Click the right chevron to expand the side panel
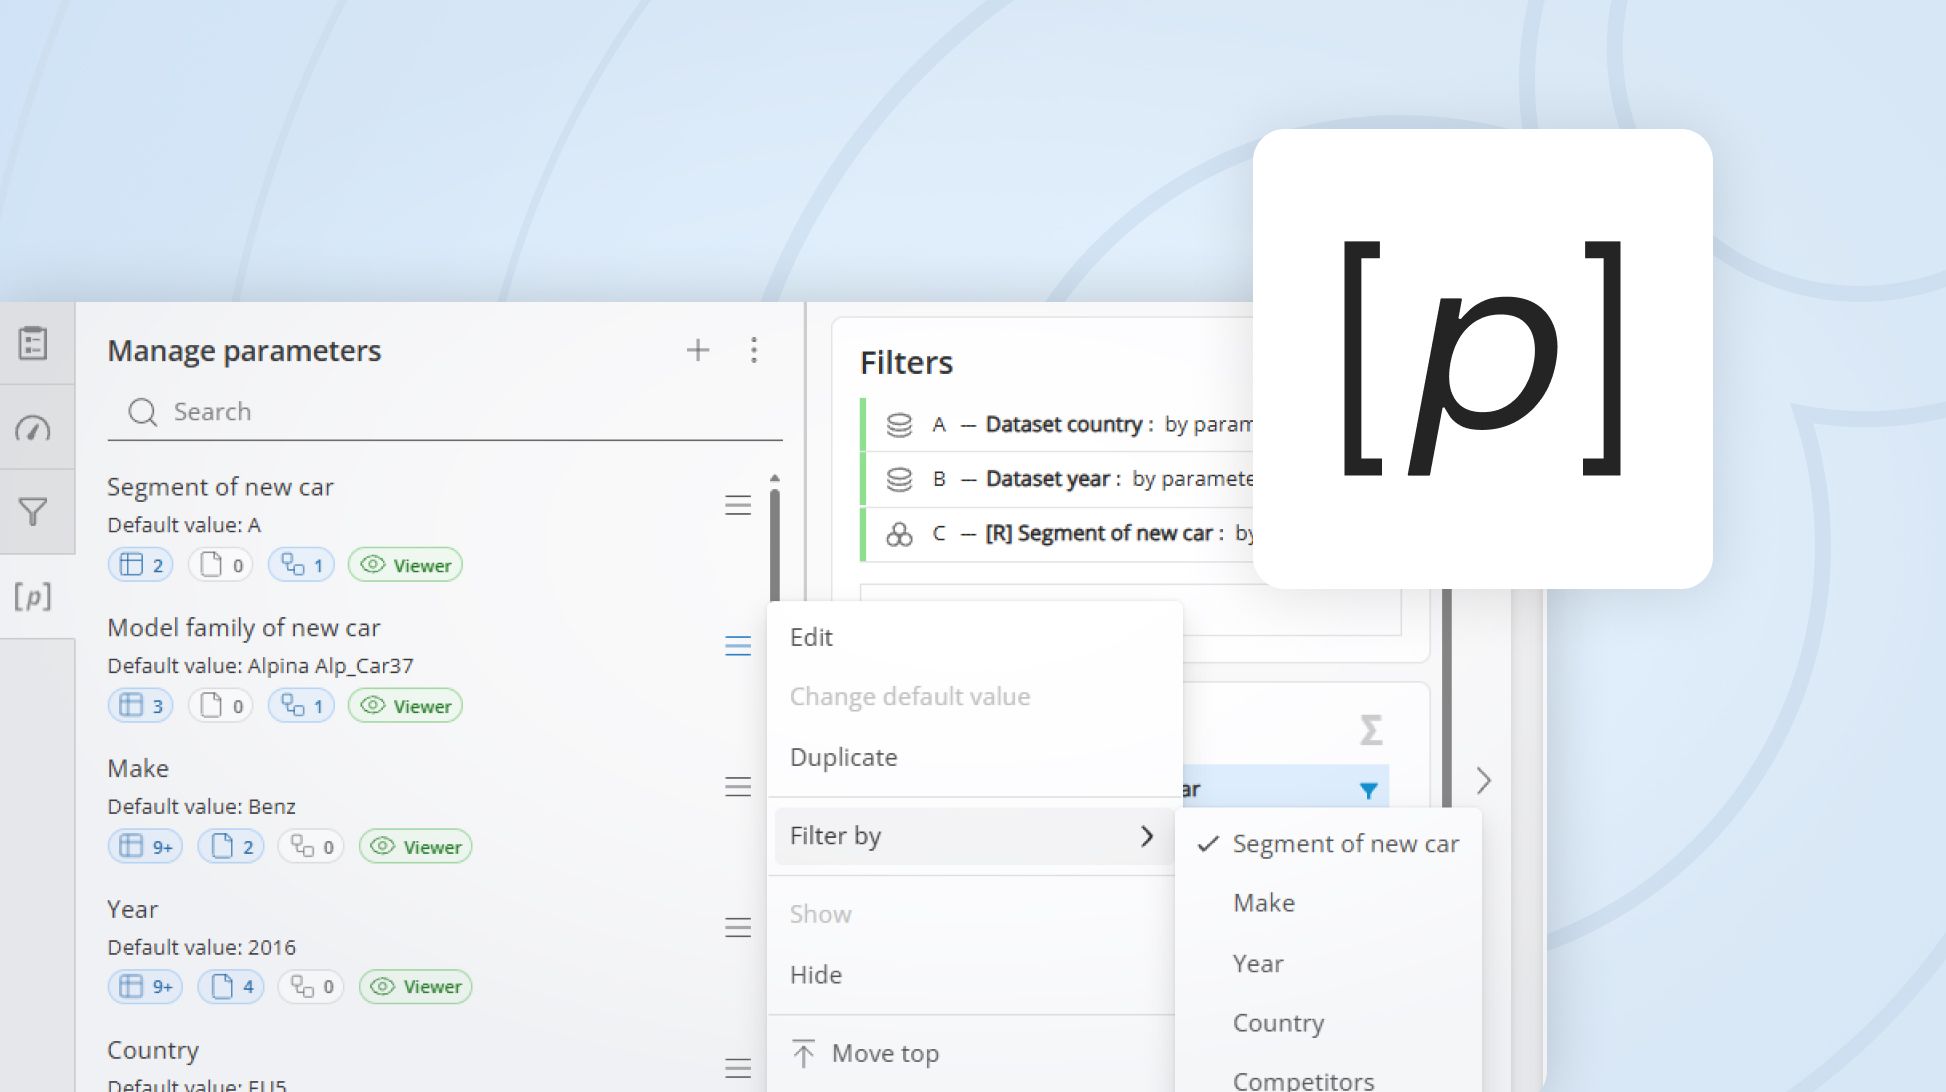The height and width of the screenshot is (1092, 1946). point(1484,781)
